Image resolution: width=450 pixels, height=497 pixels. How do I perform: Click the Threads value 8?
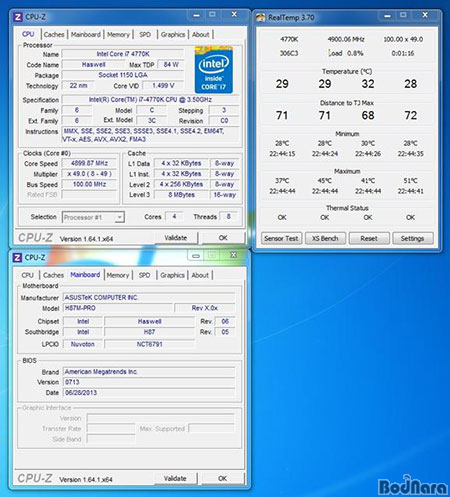click(x=229, y=216)
